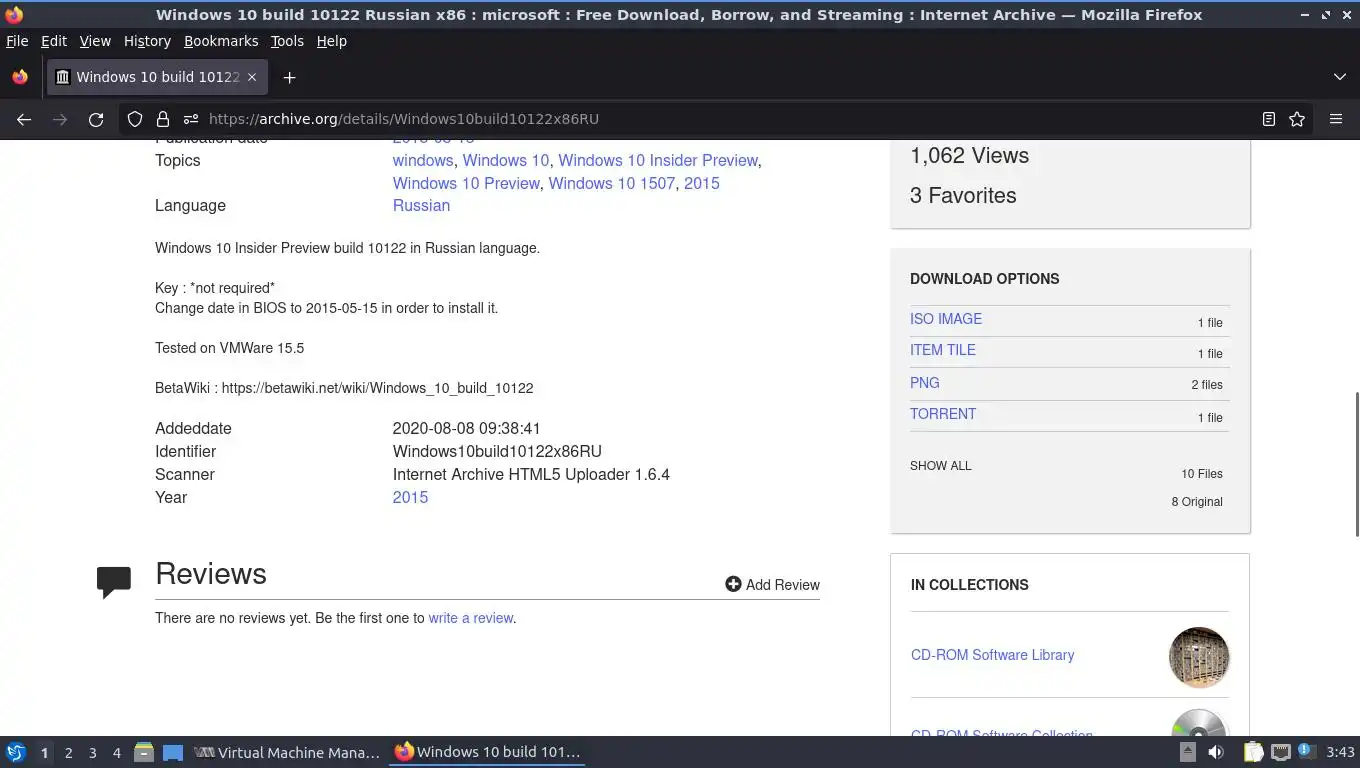Click the identifier 'Windows10build10122x86RU' text
Viewport: 1360px width, 768px height.
tap(497, 451)
